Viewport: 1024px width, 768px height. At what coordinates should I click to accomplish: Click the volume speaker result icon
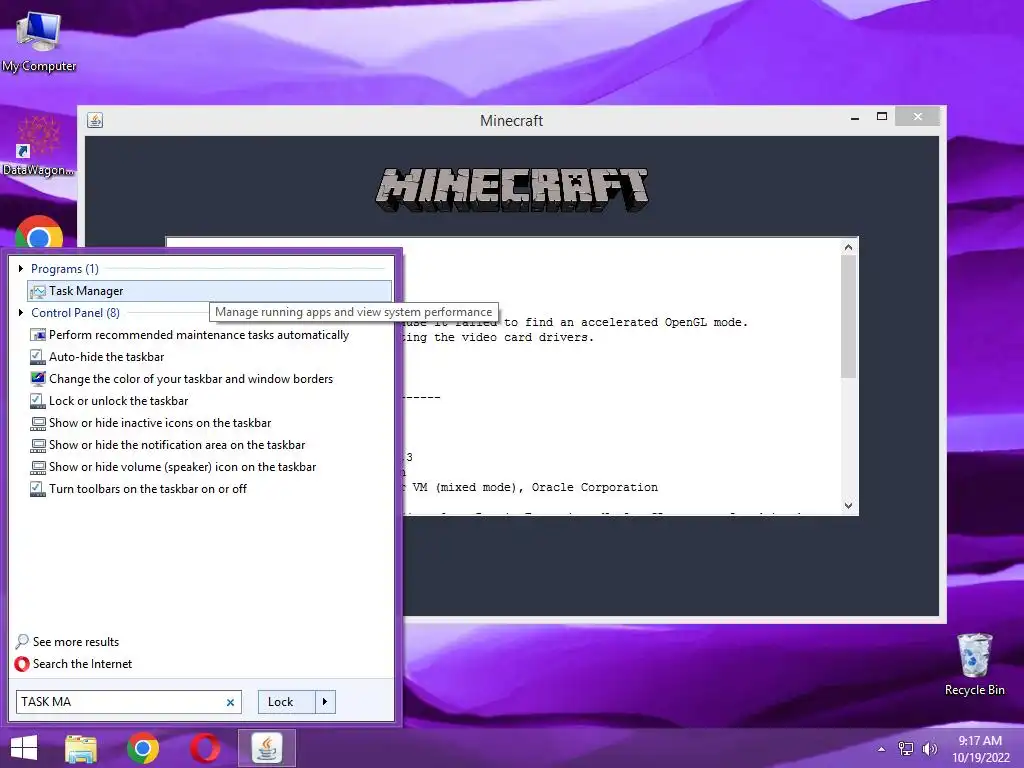coord(38,466)
